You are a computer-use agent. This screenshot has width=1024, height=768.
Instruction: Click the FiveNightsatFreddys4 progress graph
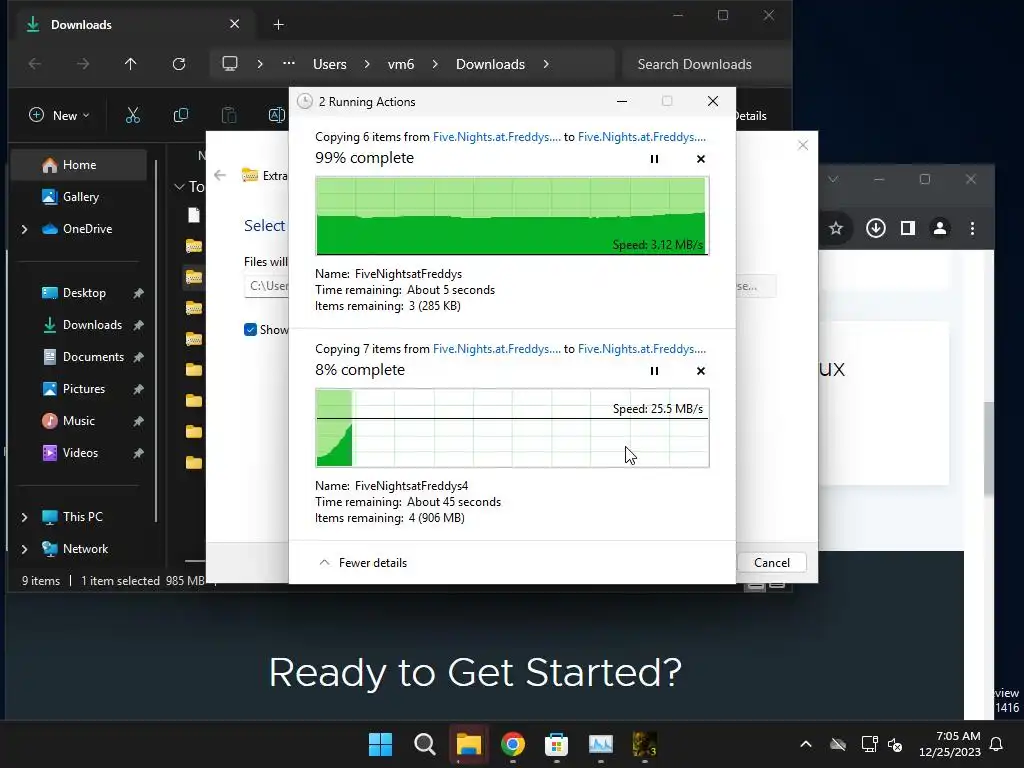click(512, 428)
